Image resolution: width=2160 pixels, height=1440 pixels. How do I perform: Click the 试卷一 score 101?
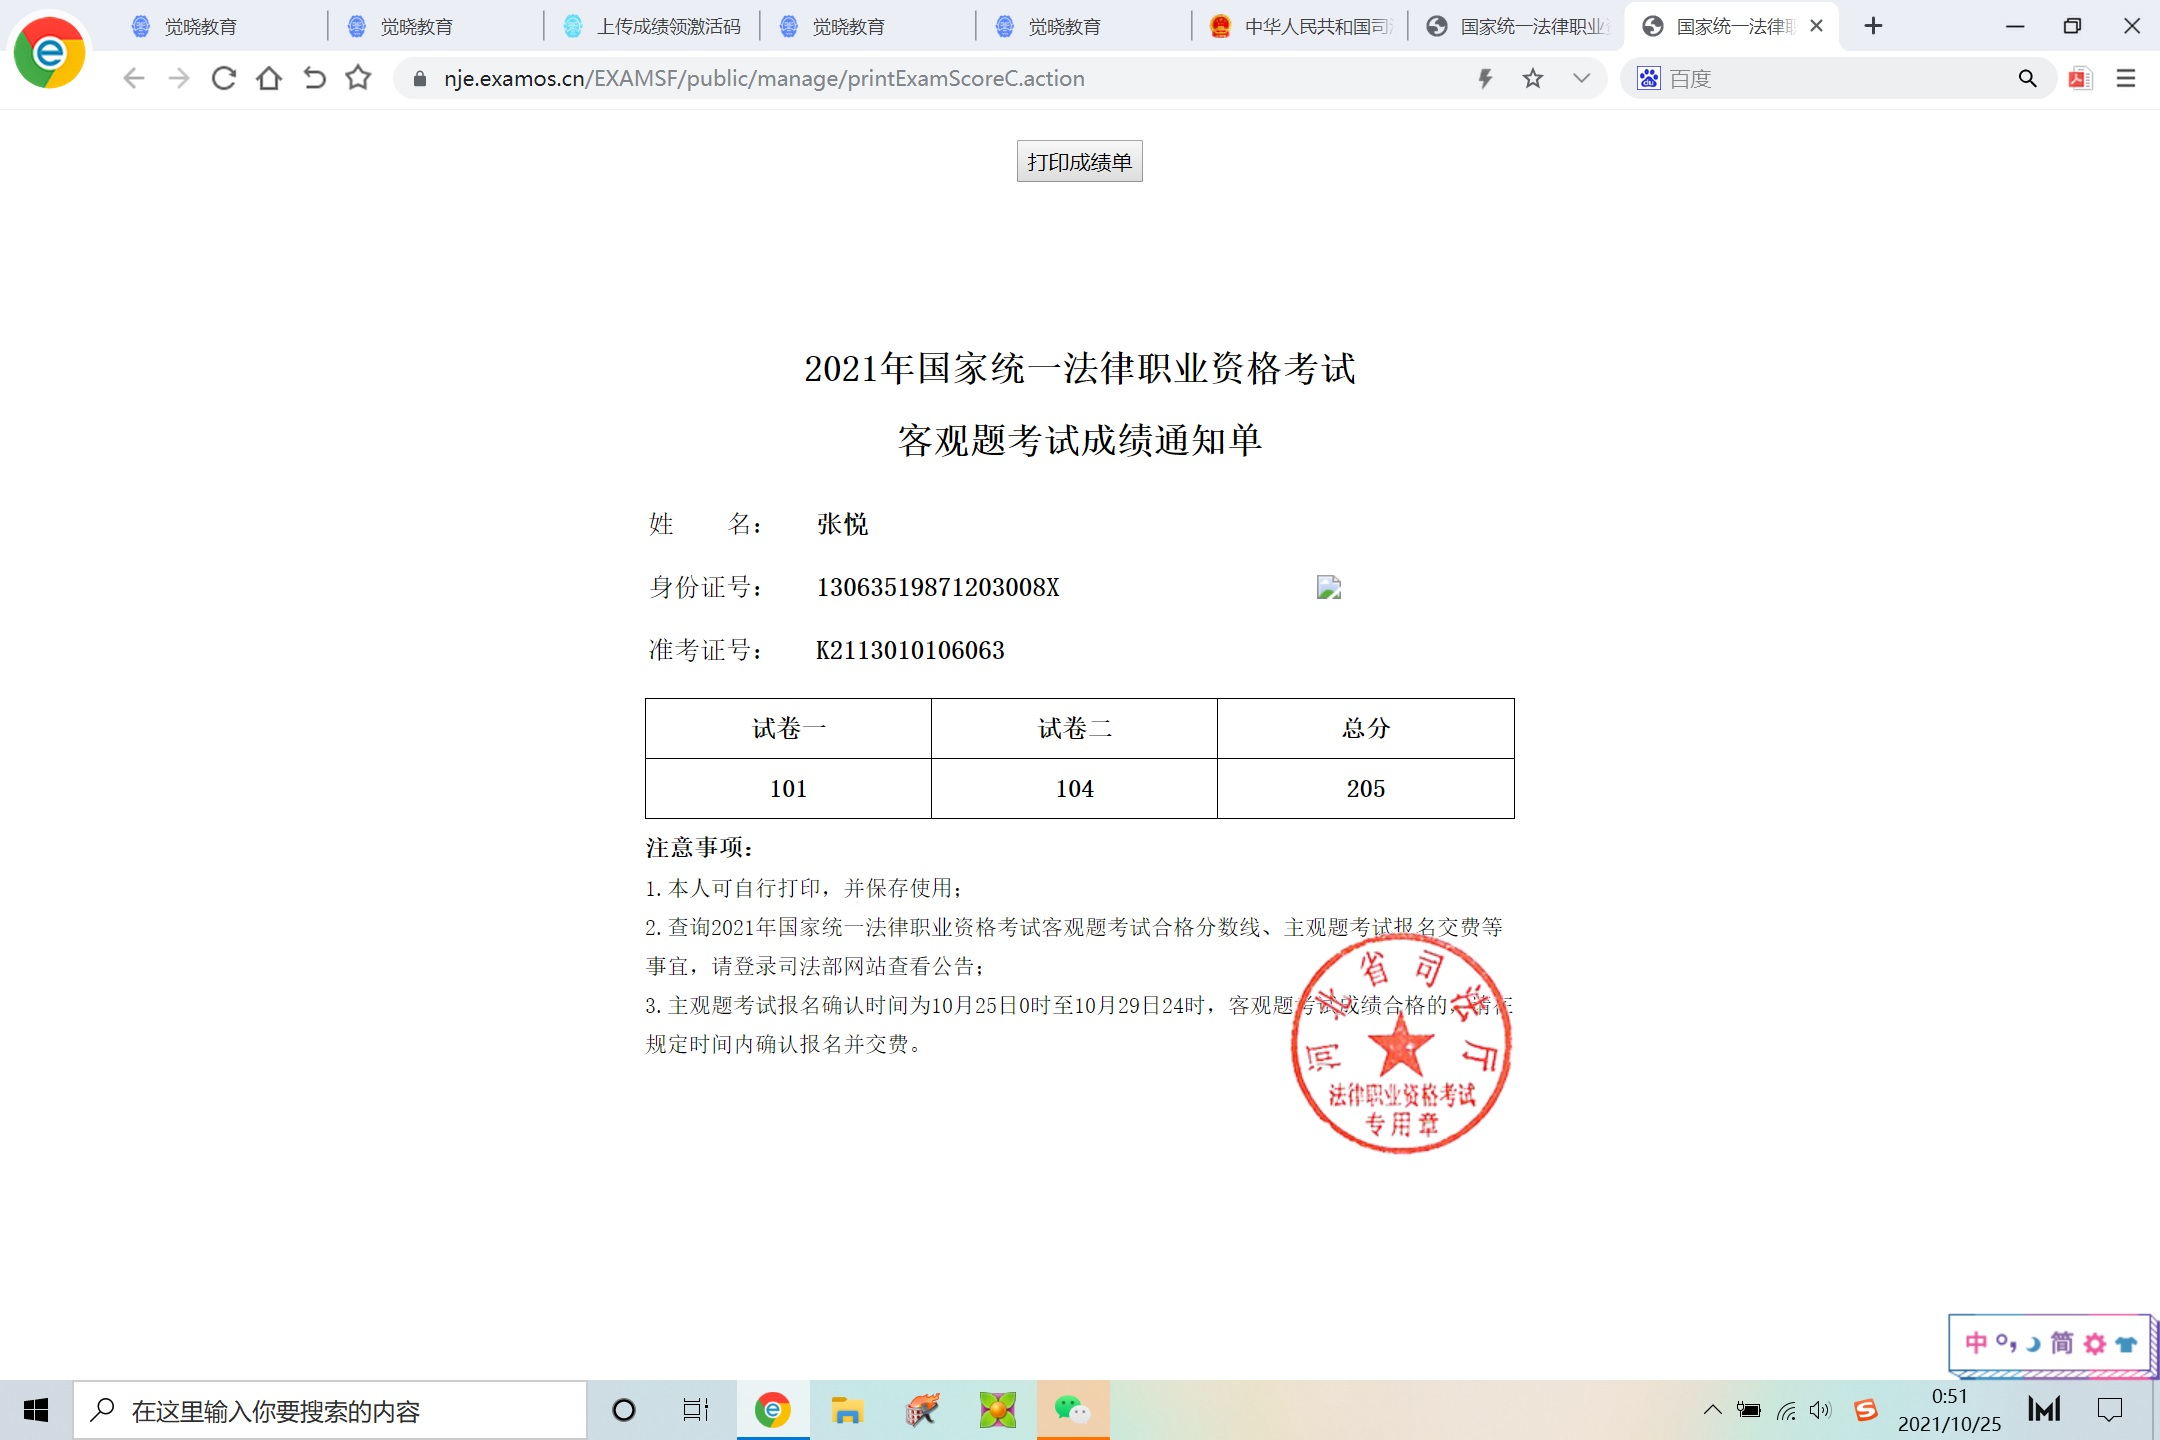(788, 789)
